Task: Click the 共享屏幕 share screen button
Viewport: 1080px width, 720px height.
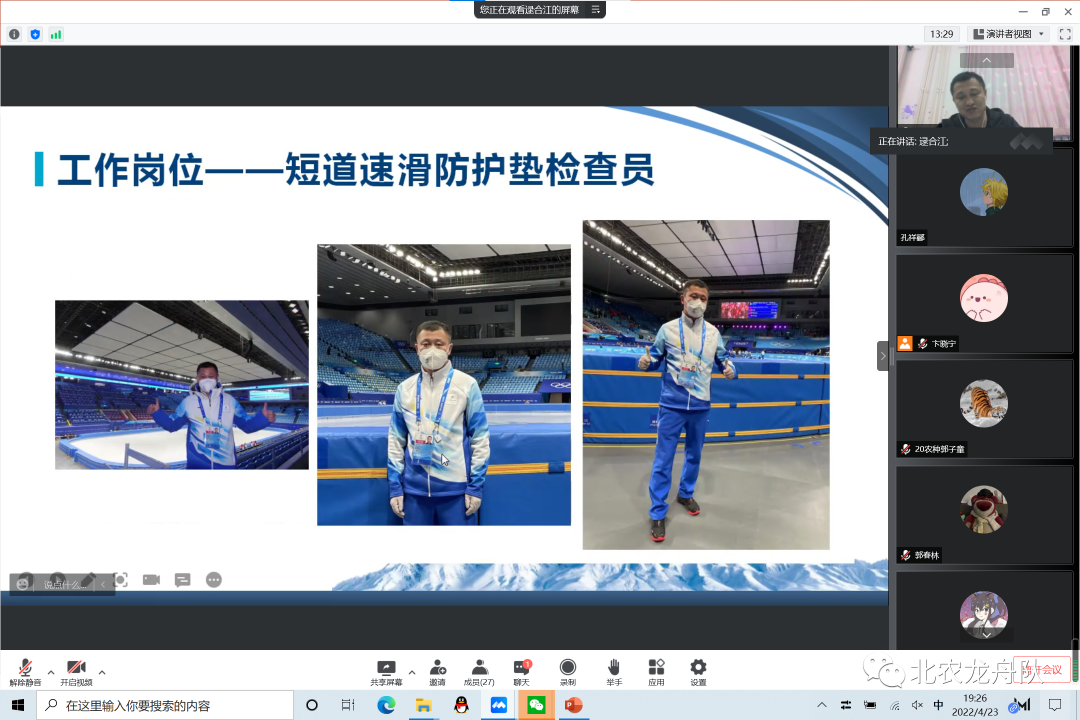Action: [x=386, y=670]
